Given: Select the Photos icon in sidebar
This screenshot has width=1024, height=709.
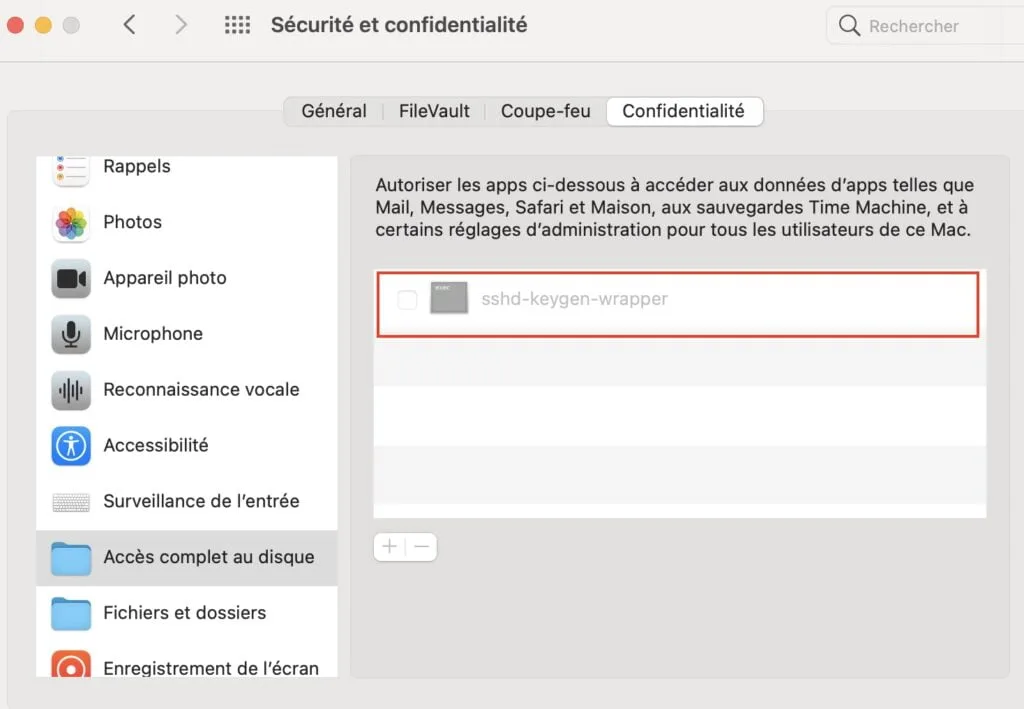Looking at the screenshot, I should click(71, 223).
